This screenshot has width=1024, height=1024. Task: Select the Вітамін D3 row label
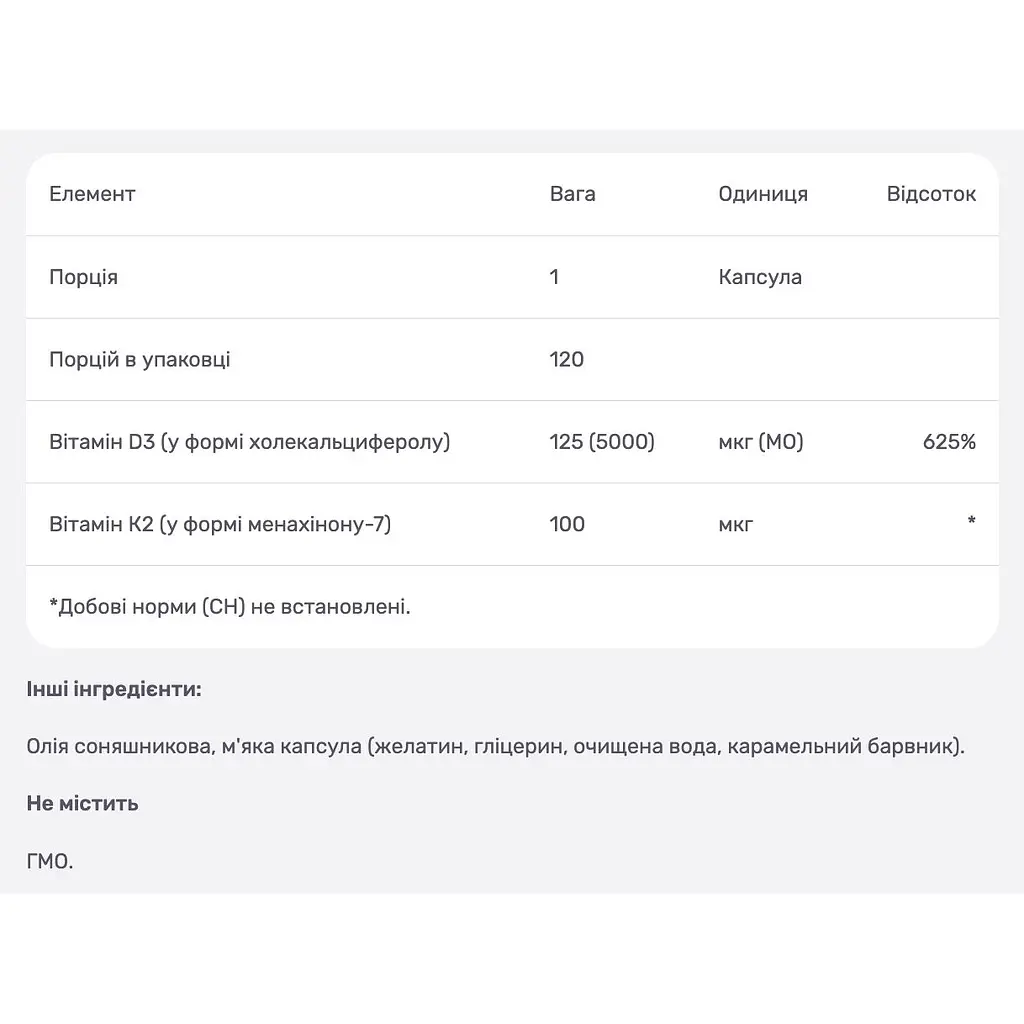point(249,442)
